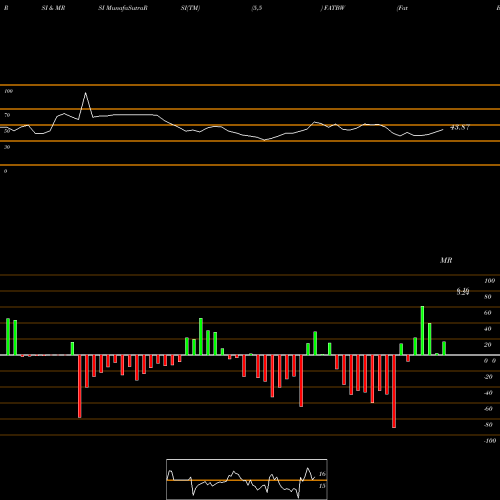Click the tallest green MR bar

point(422,330)
